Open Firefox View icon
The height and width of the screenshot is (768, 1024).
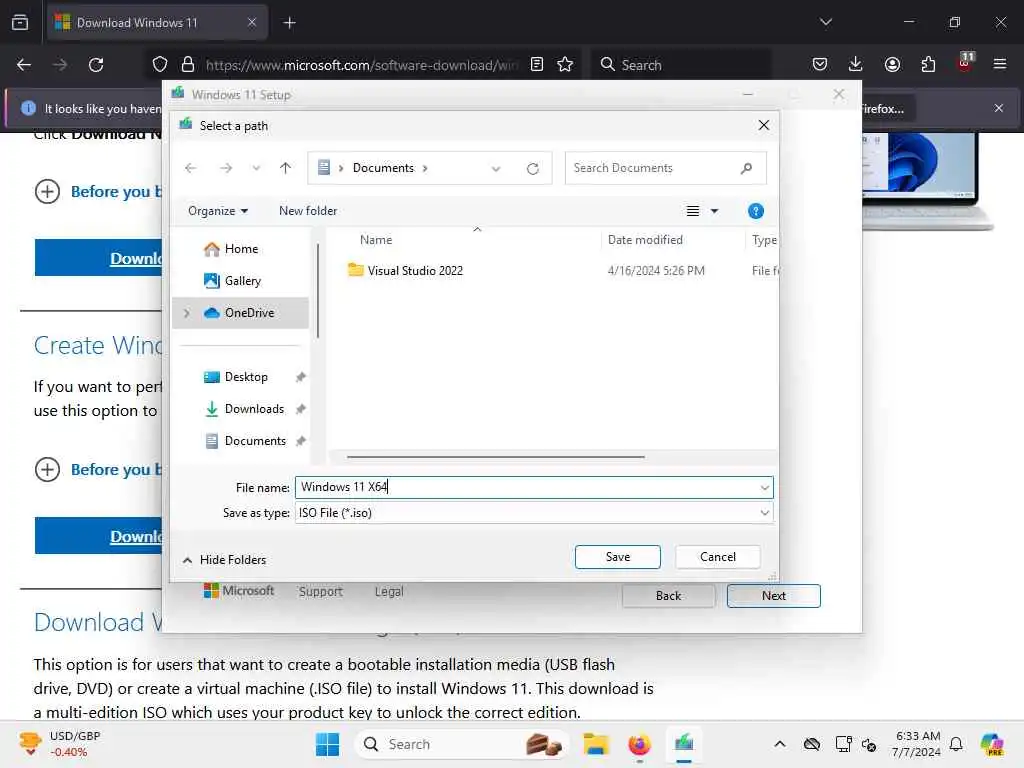tap(20, 23)
